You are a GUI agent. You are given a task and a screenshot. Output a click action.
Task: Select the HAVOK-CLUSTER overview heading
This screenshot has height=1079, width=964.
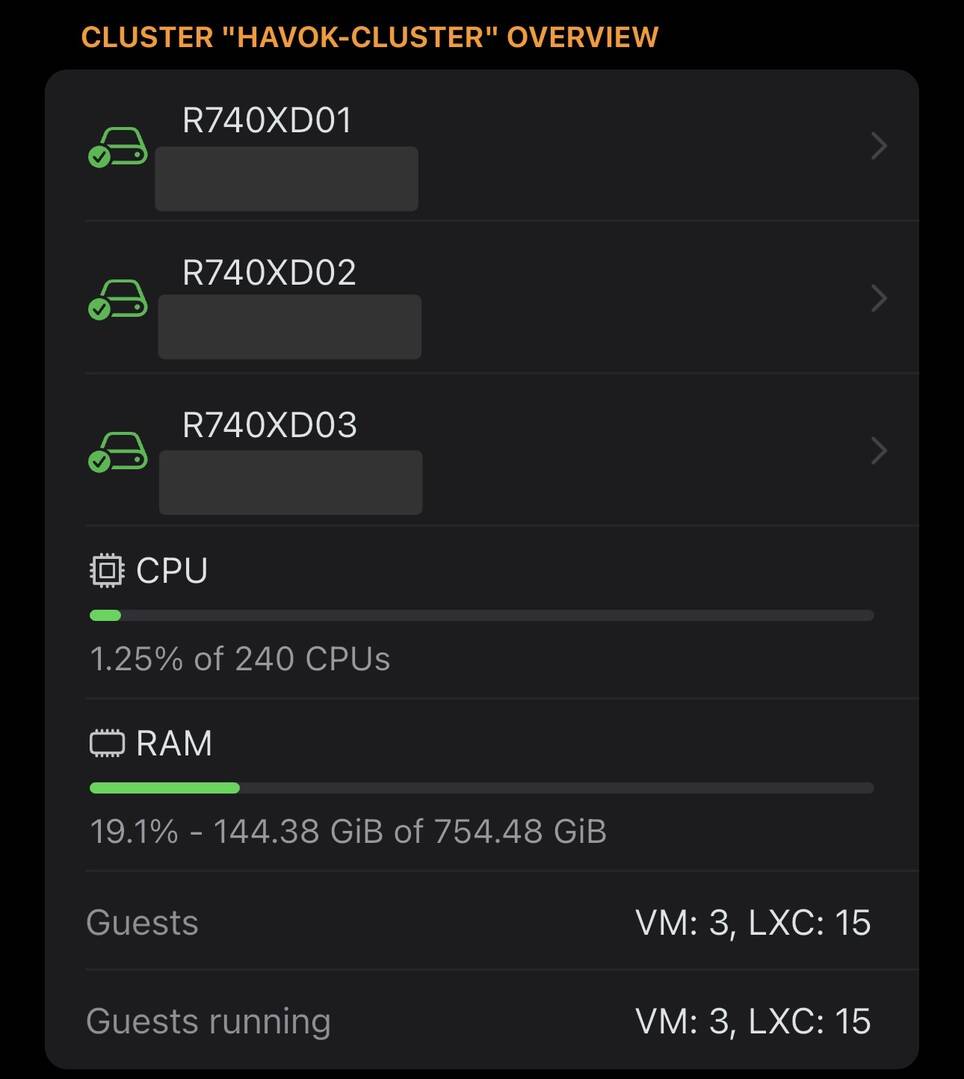(x=369, y=38)
